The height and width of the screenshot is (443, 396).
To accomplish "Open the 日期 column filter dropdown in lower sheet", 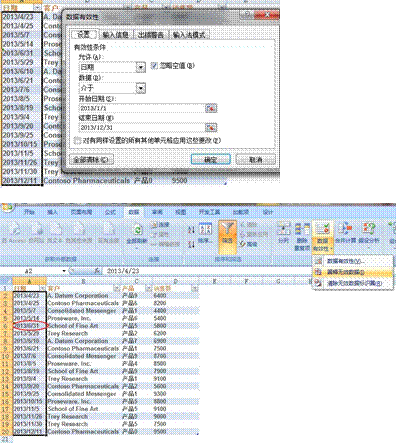I will pos(42,288).
